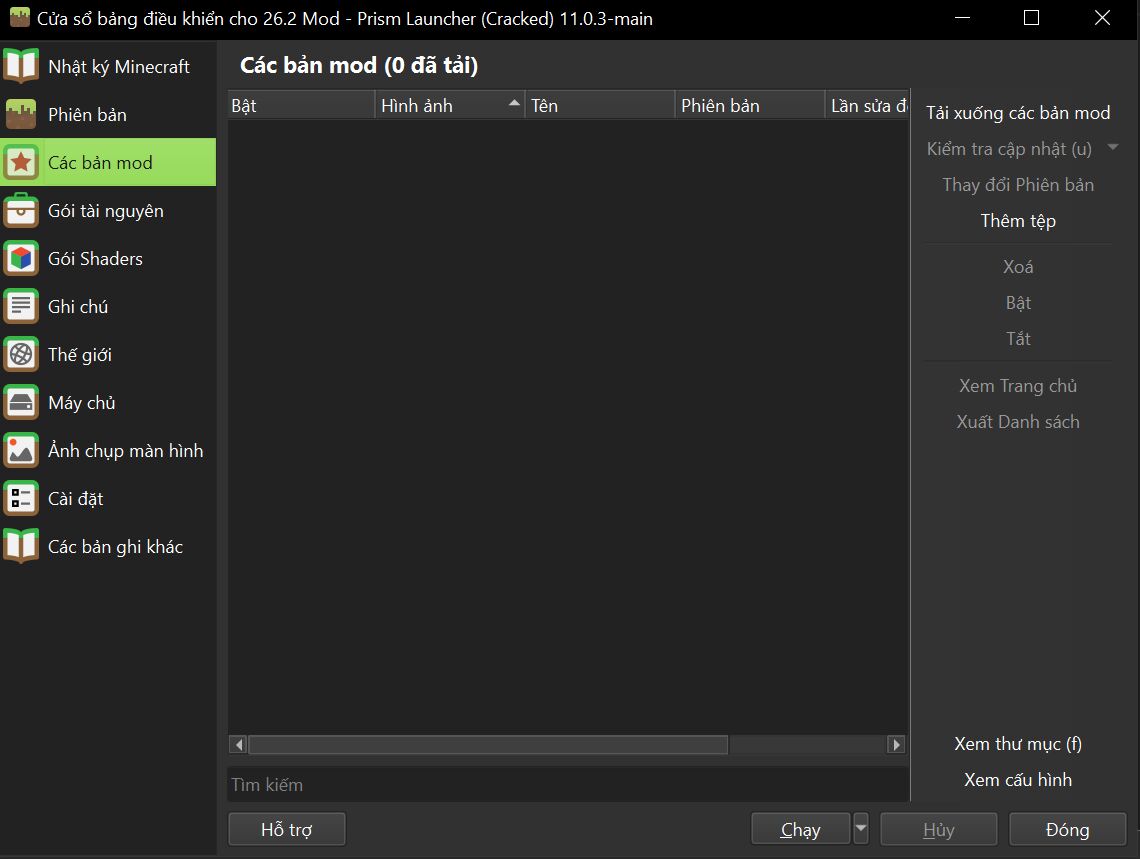
Task: Click the horizontal scrollbar right arrow
Action: point(896,744)
